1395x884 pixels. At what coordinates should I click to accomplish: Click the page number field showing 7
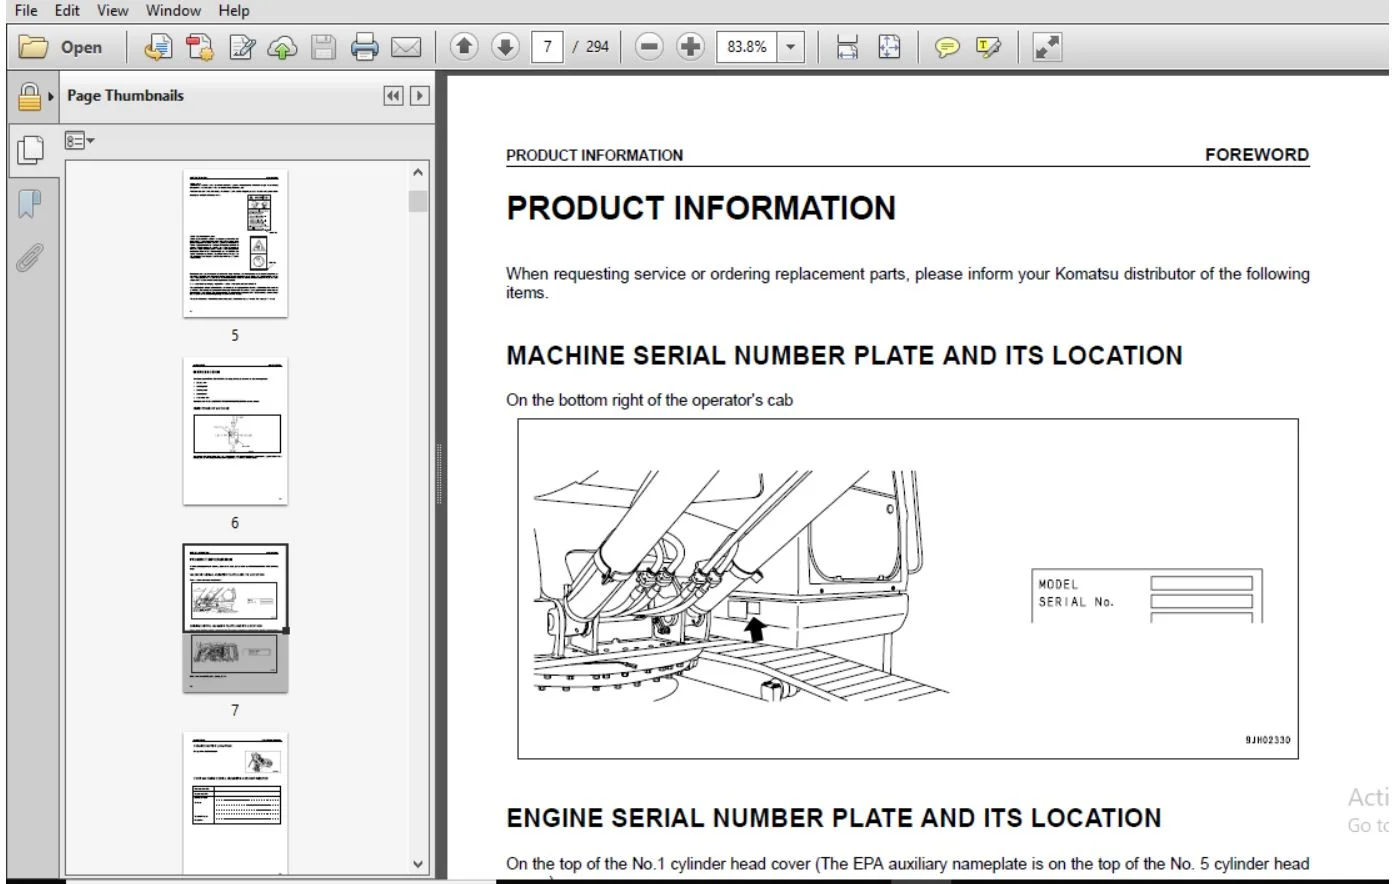547,47
